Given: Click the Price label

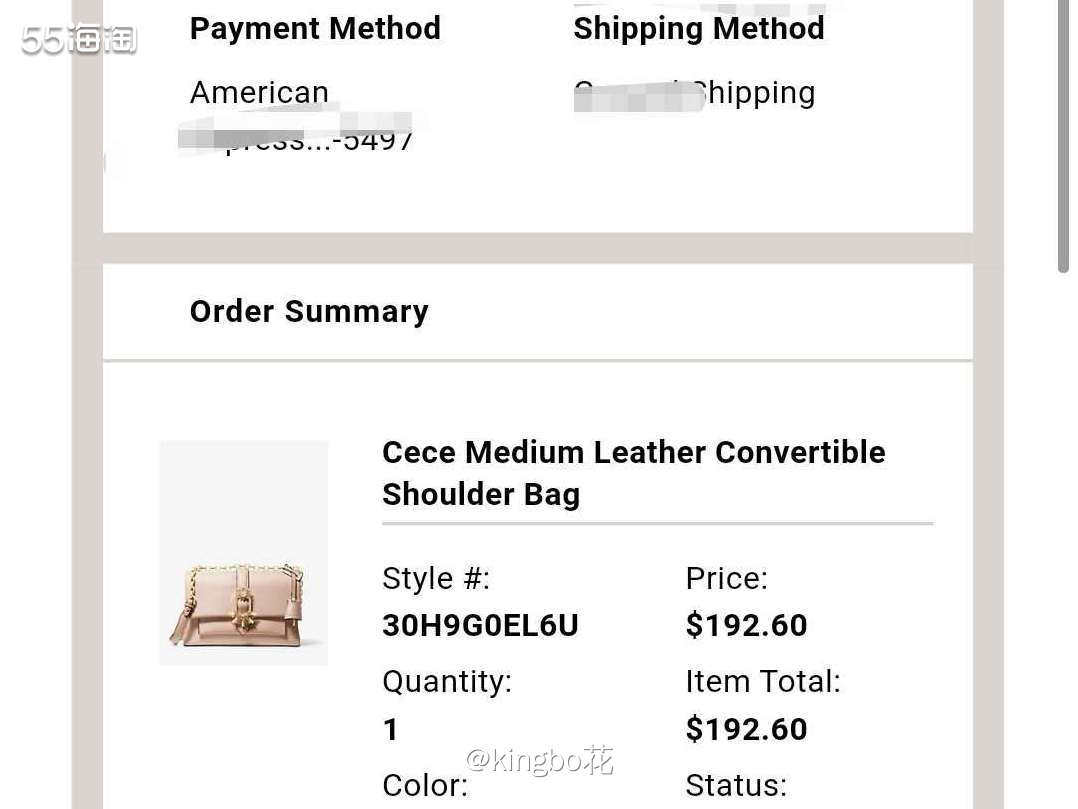Looking at the screenshot, I should [726, 578].
